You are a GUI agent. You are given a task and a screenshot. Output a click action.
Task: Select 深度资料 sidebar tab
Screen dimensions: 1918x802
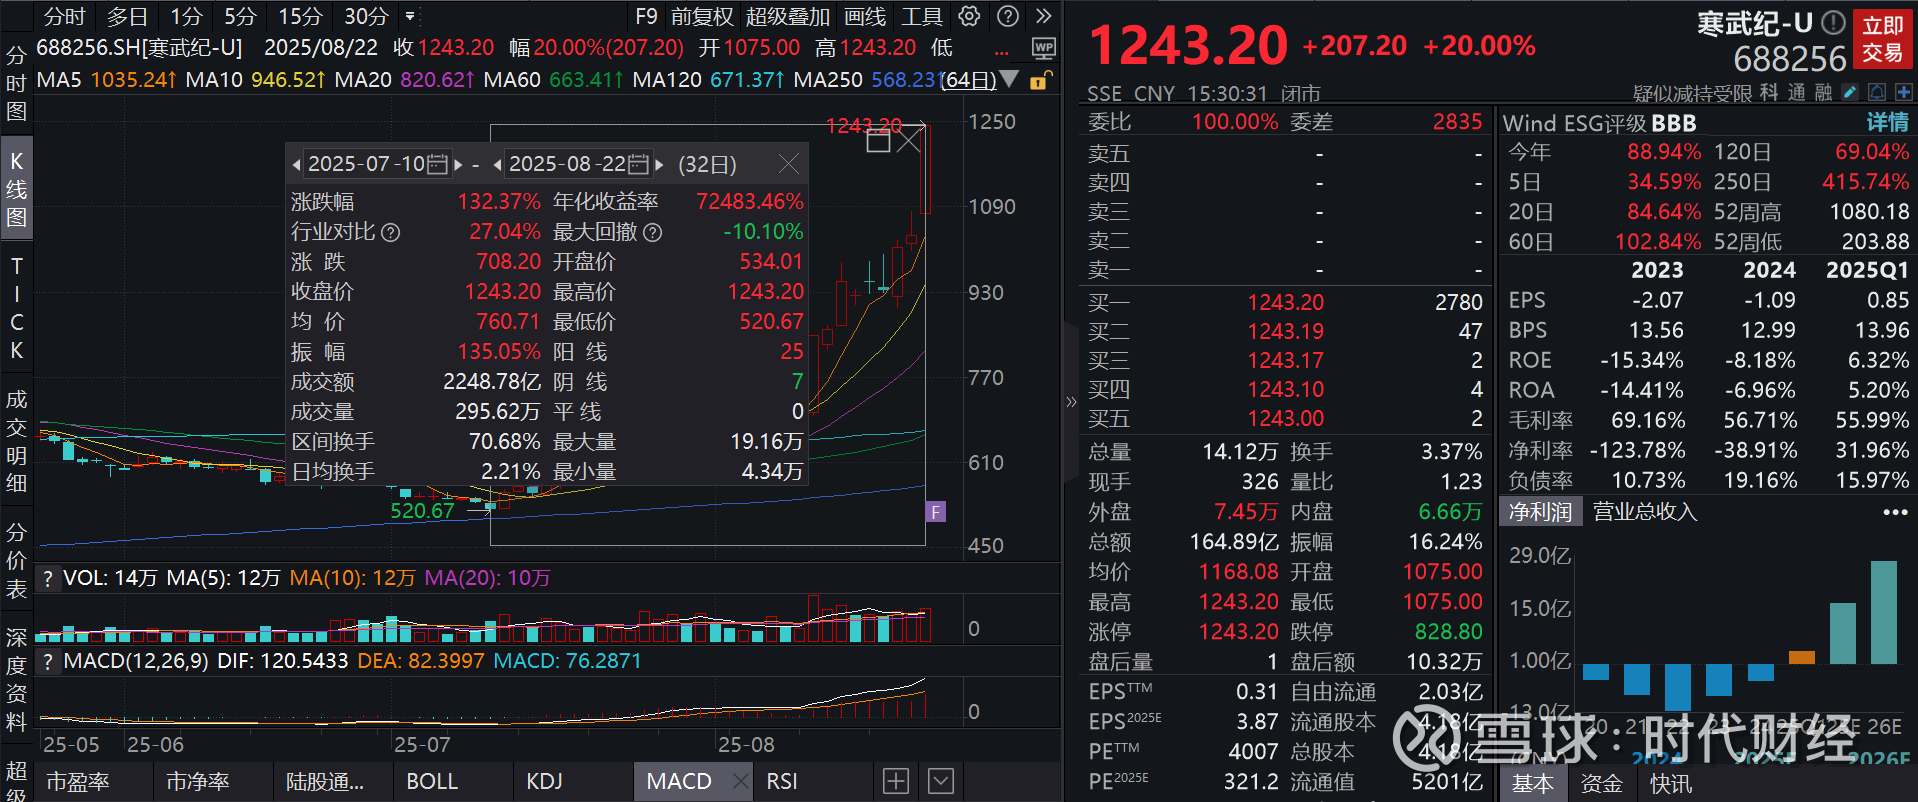click(x=16, y=680)
